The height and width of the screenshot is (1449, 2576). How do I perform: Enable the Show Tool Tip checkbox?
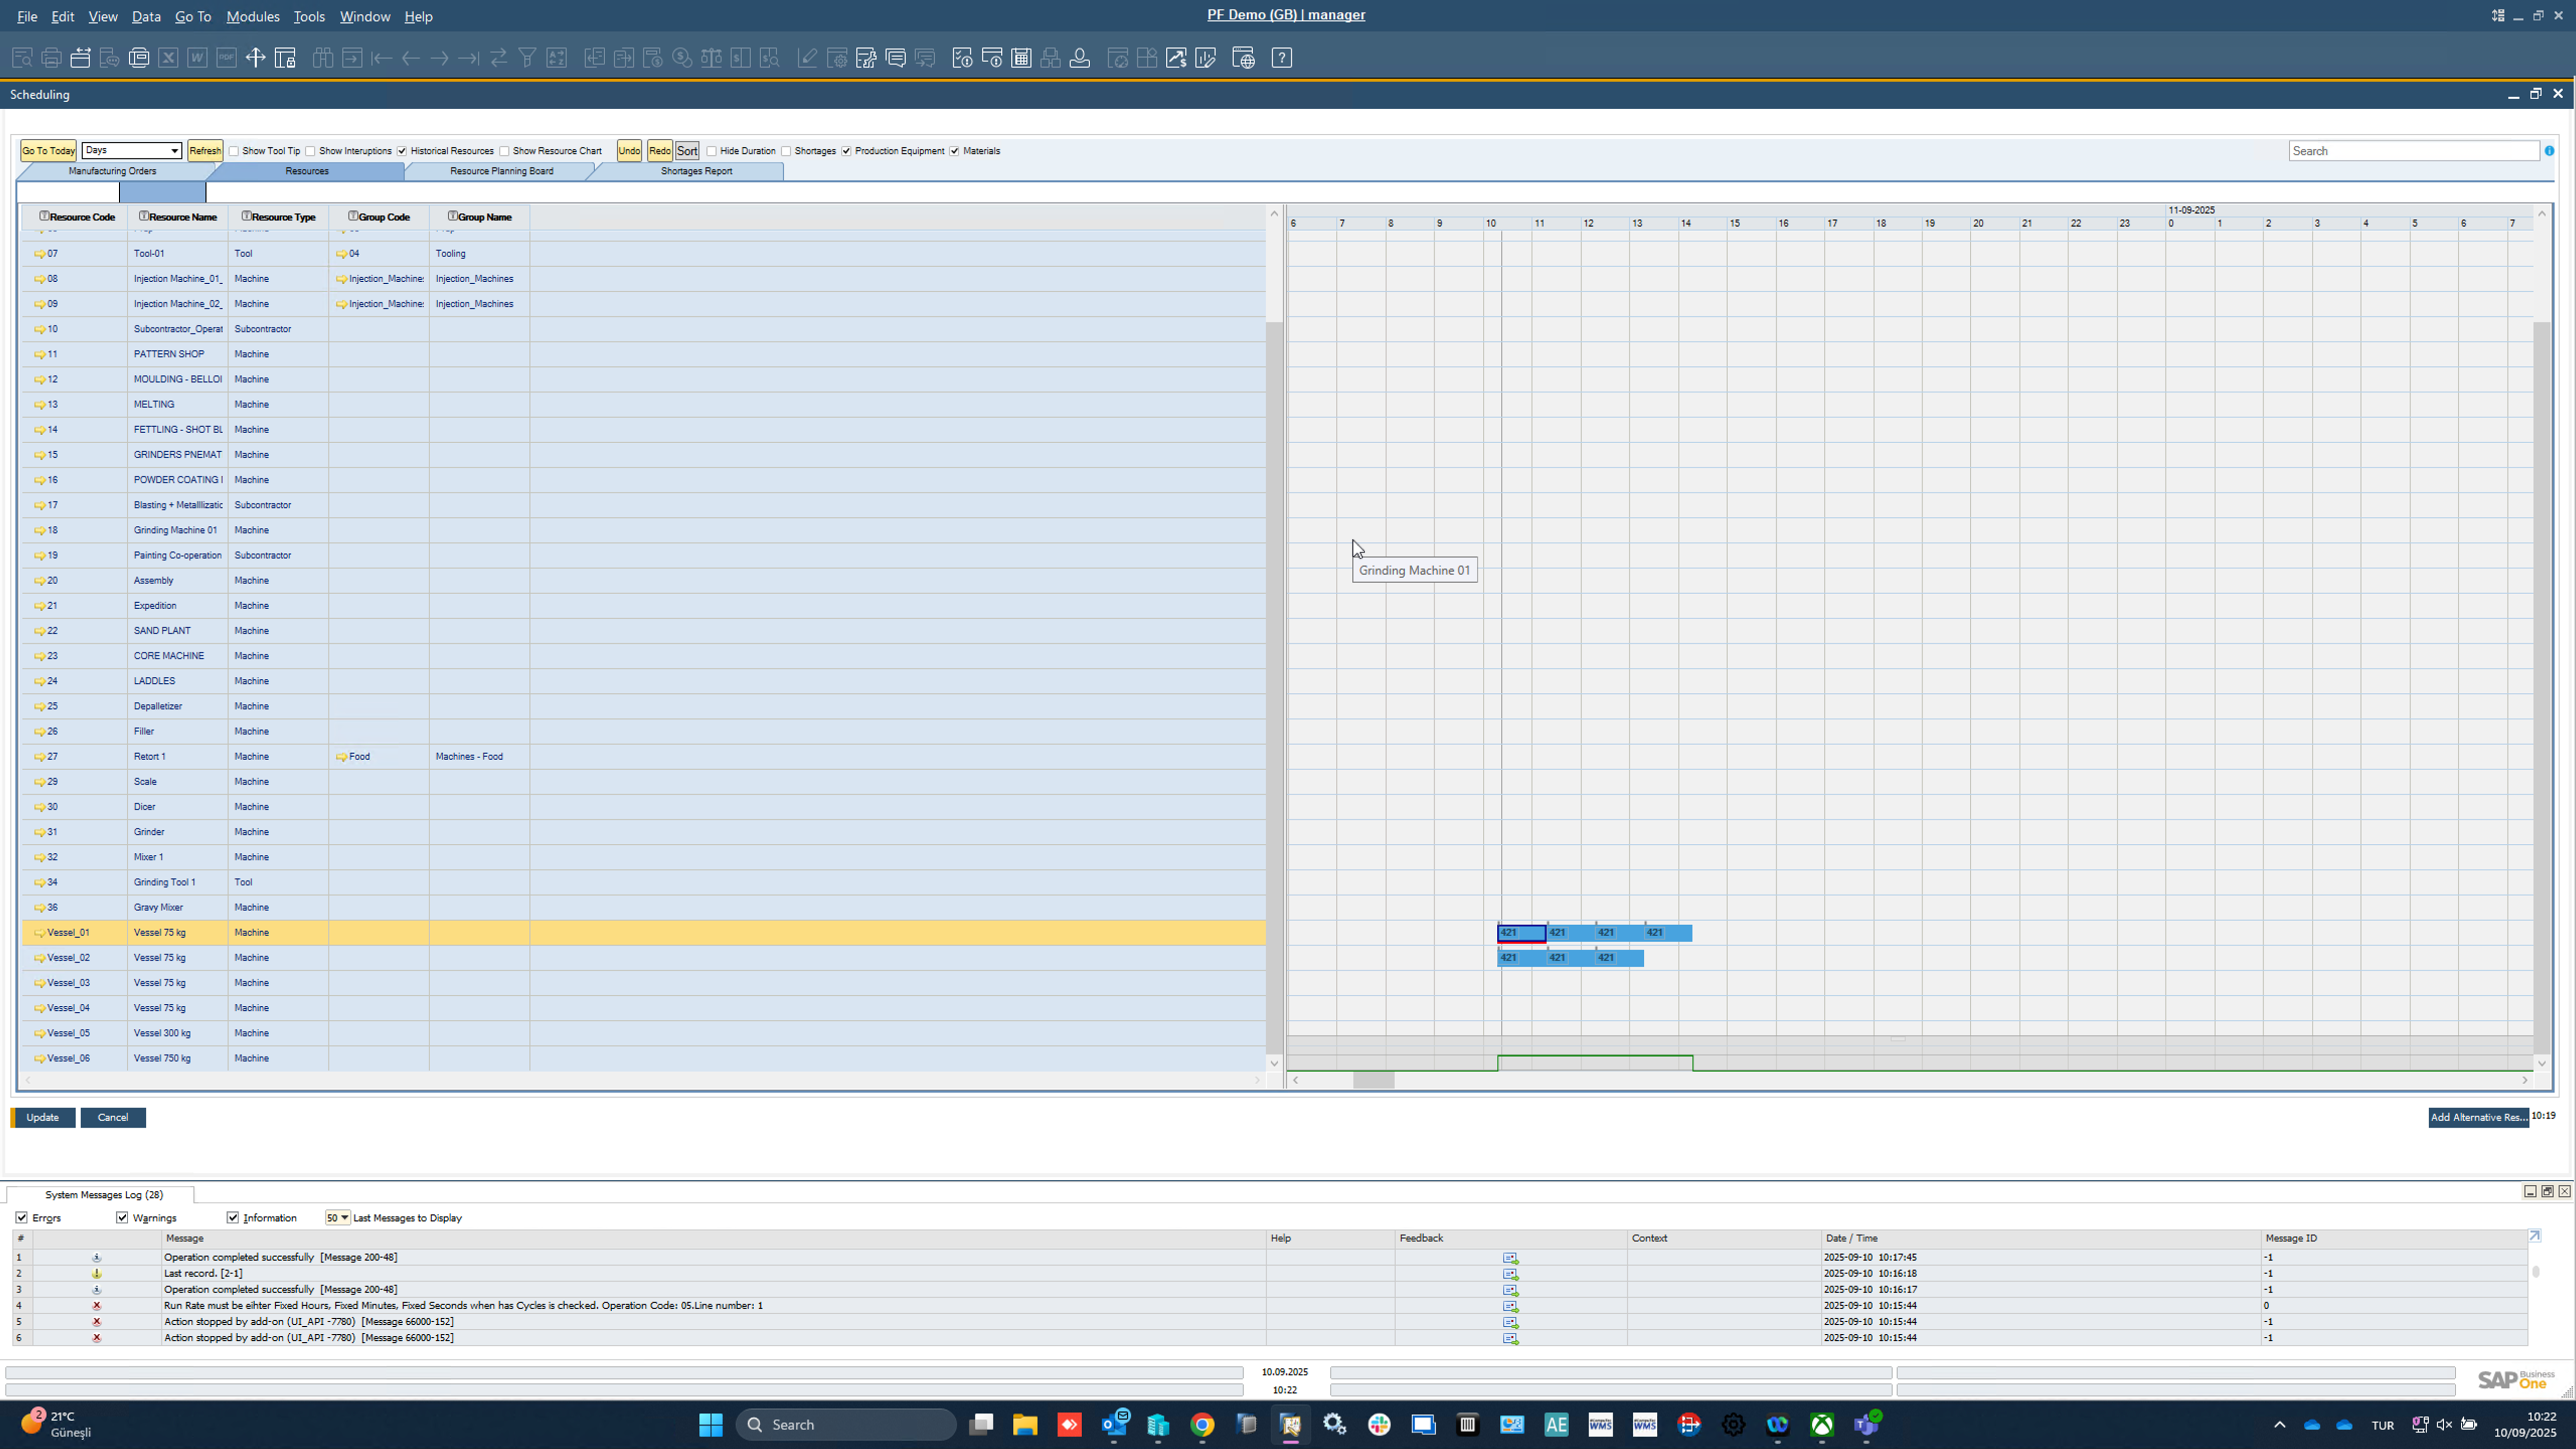pyautogui.click(x=234, y=151)
